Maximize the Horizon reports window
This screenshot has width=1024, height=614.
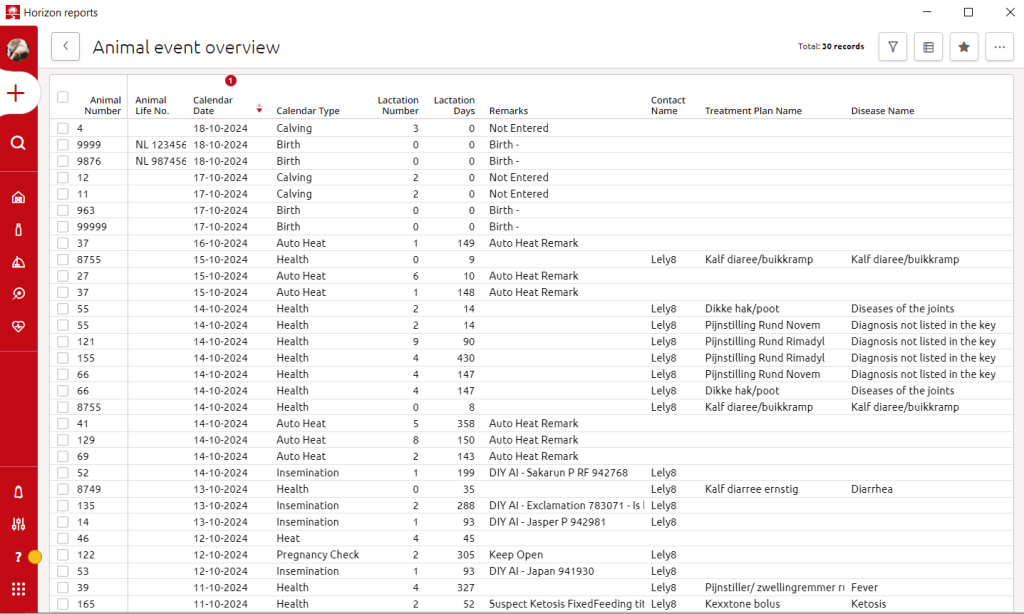pyautogui.click(x=968, y=12)
